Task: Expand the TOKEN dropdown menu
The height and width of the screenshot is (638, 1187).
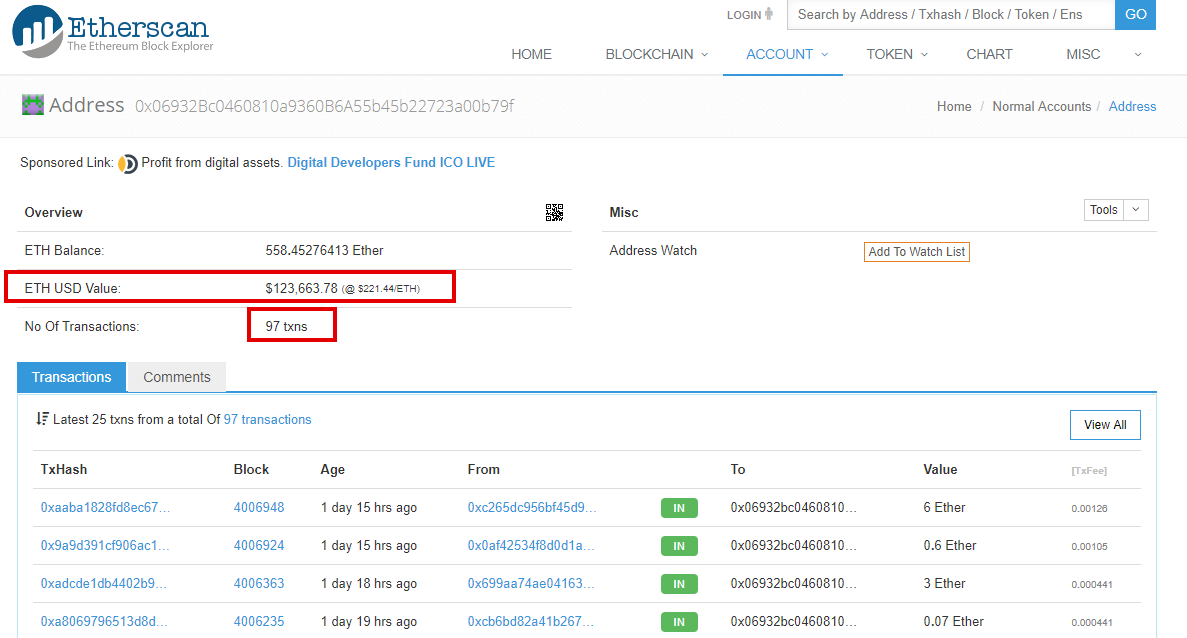Action: (x=897, y=54)
